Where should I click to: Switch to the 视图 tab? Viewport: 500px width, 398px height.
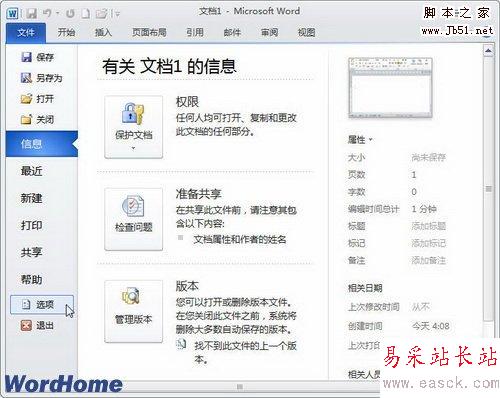[306, 32]
